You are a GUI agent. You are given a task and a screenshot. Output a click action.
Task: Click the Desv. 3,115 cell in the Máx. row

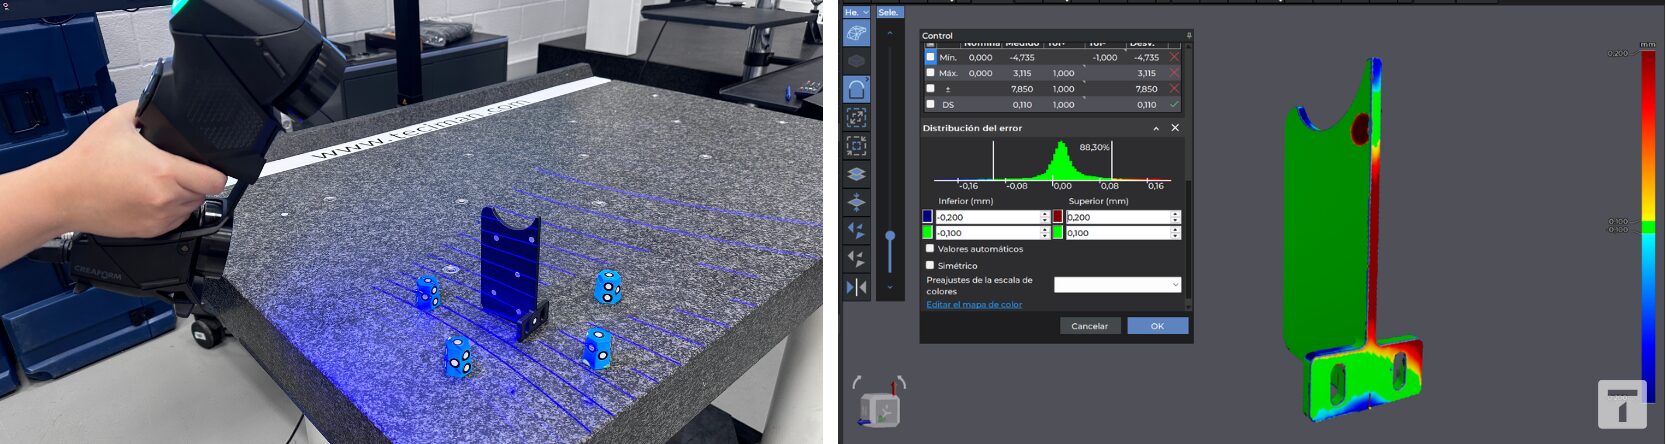click(x=1147, y=73)
